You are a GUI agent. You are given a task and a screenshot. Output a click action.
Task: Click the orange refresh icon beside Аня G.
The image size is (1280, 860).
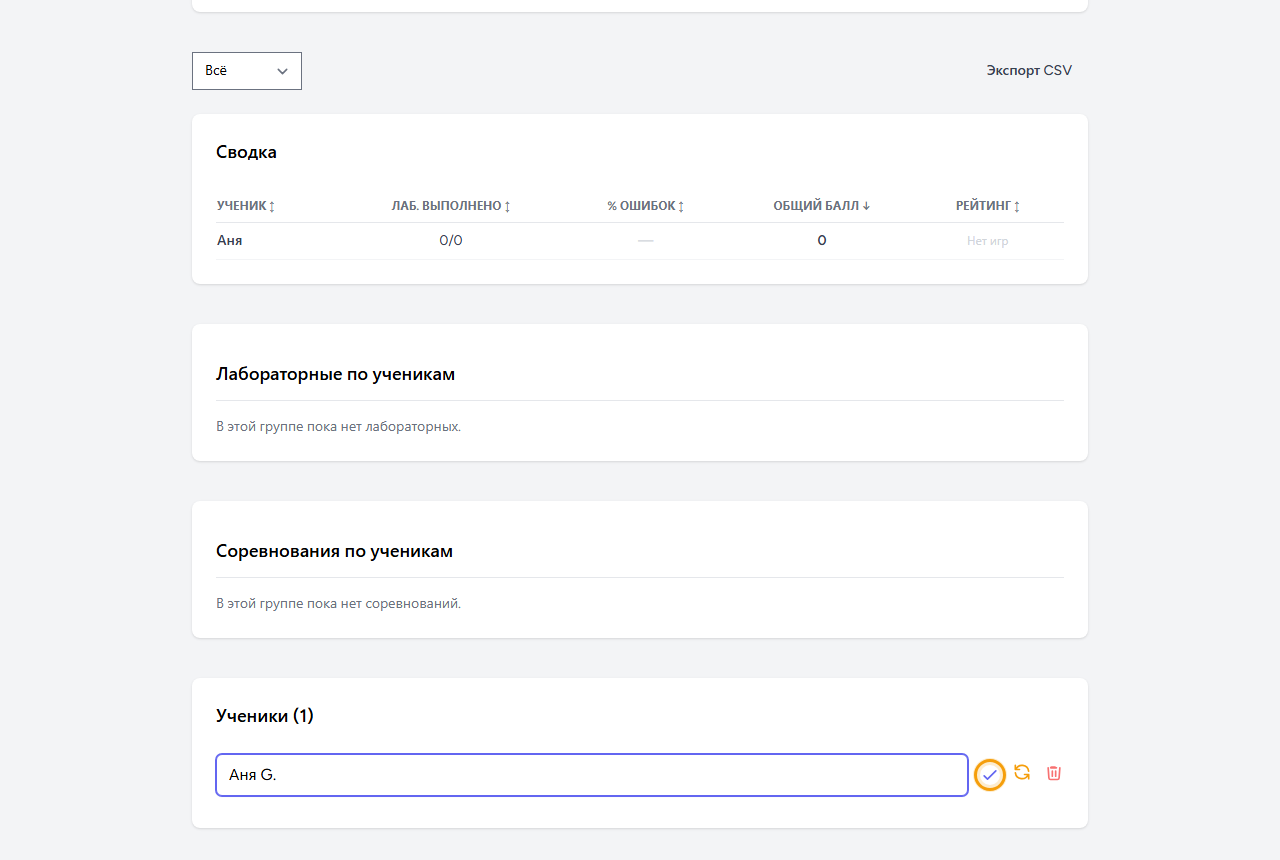pyautogui.click(x=1022, y=773)
